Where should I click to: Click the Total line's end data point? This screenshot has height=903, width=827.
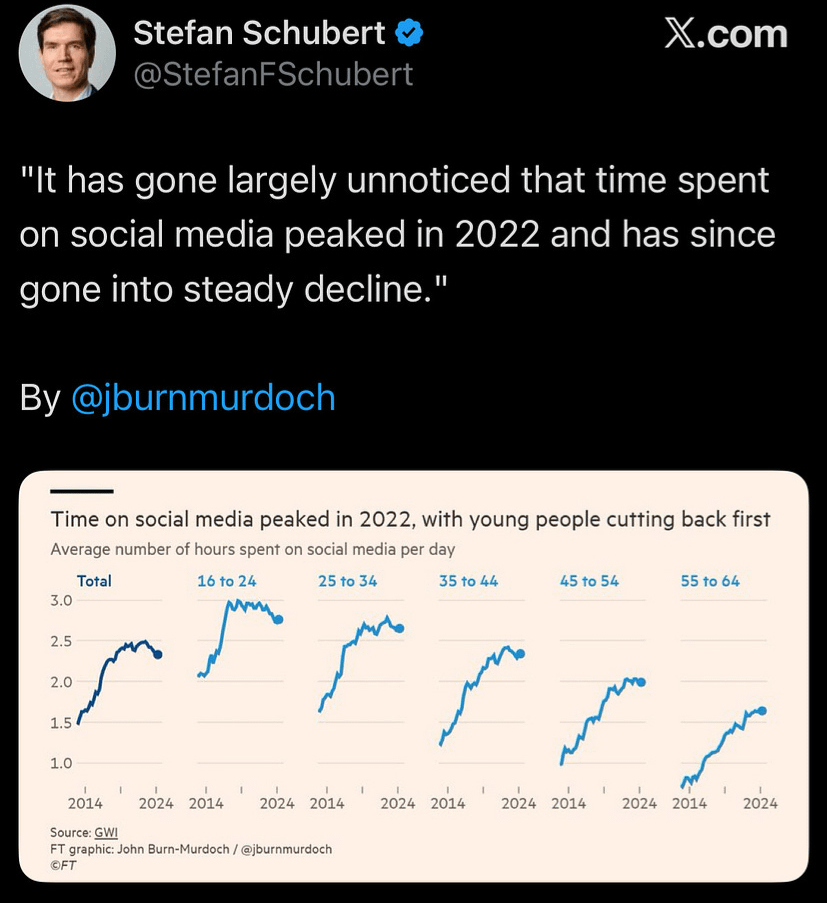click(x=157, y=654)
